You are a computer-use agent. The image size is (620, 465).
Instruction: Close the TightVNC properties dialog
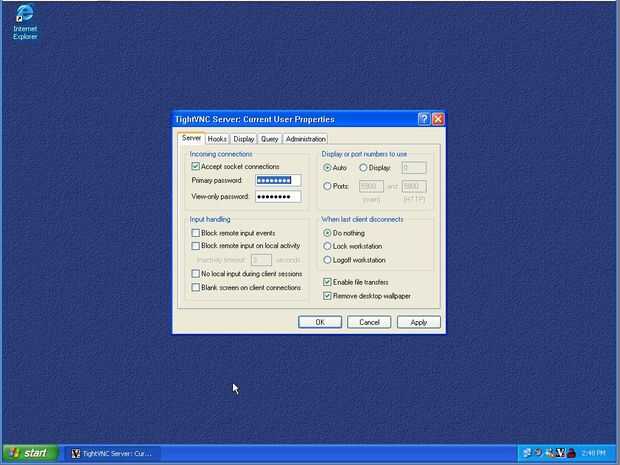[438, 119]
